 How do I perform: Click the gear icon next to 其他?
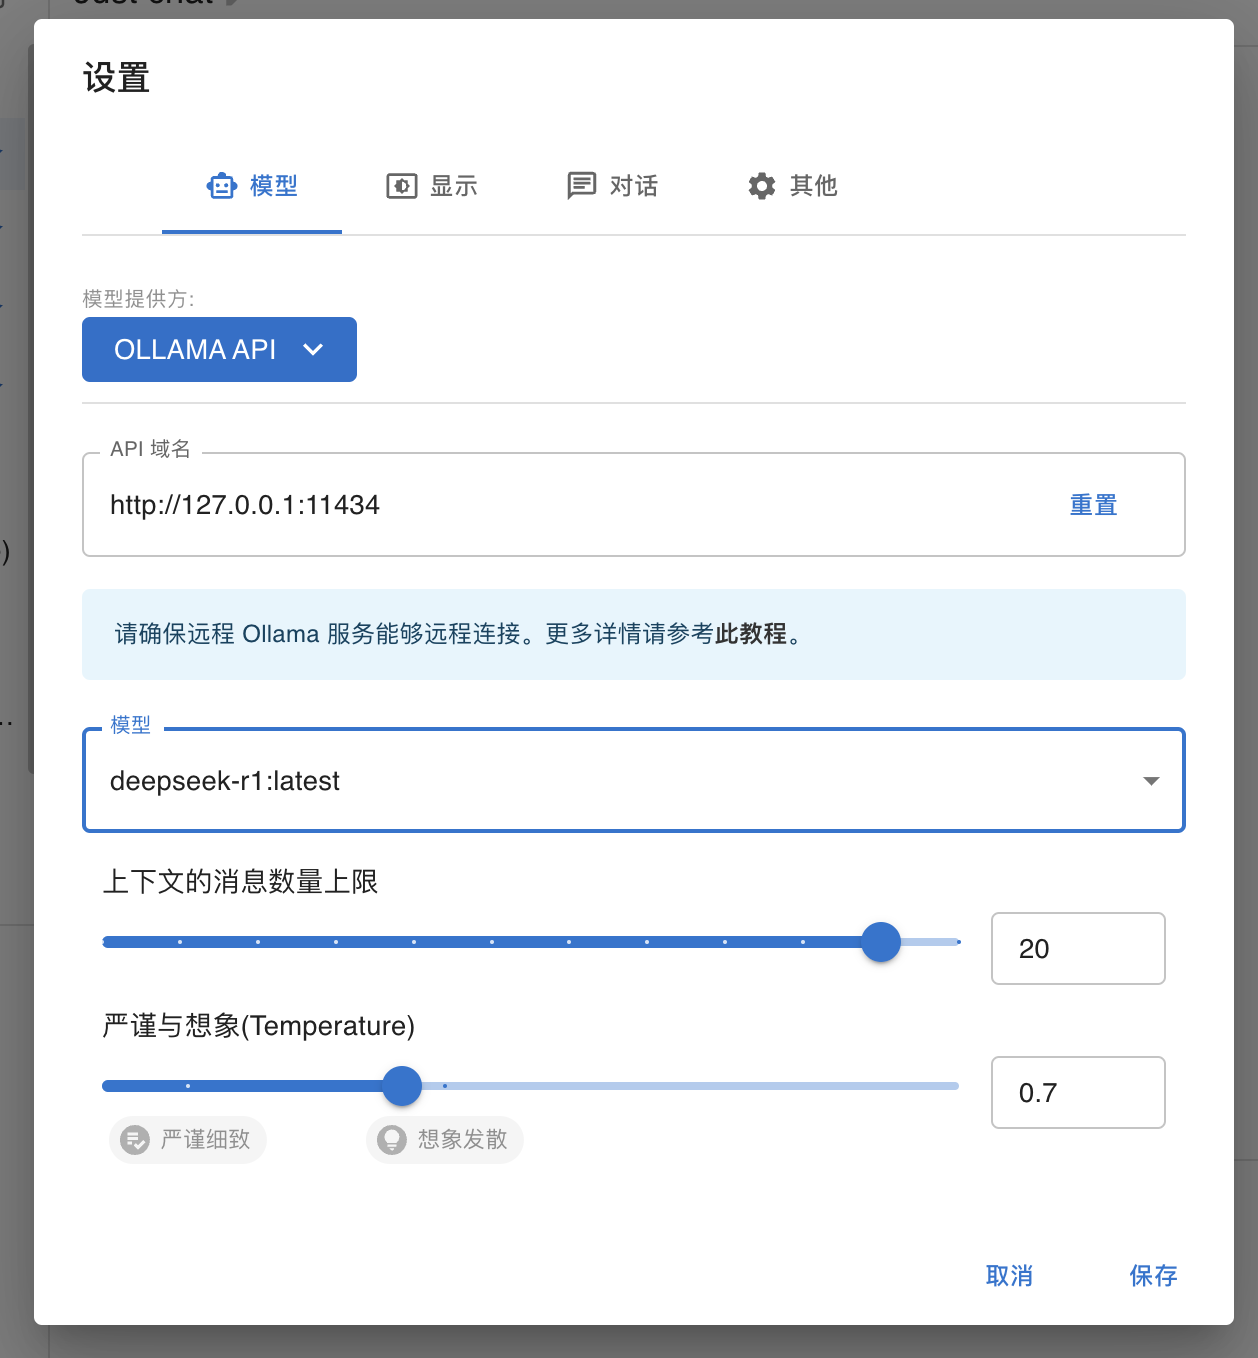tap(762, 186)
